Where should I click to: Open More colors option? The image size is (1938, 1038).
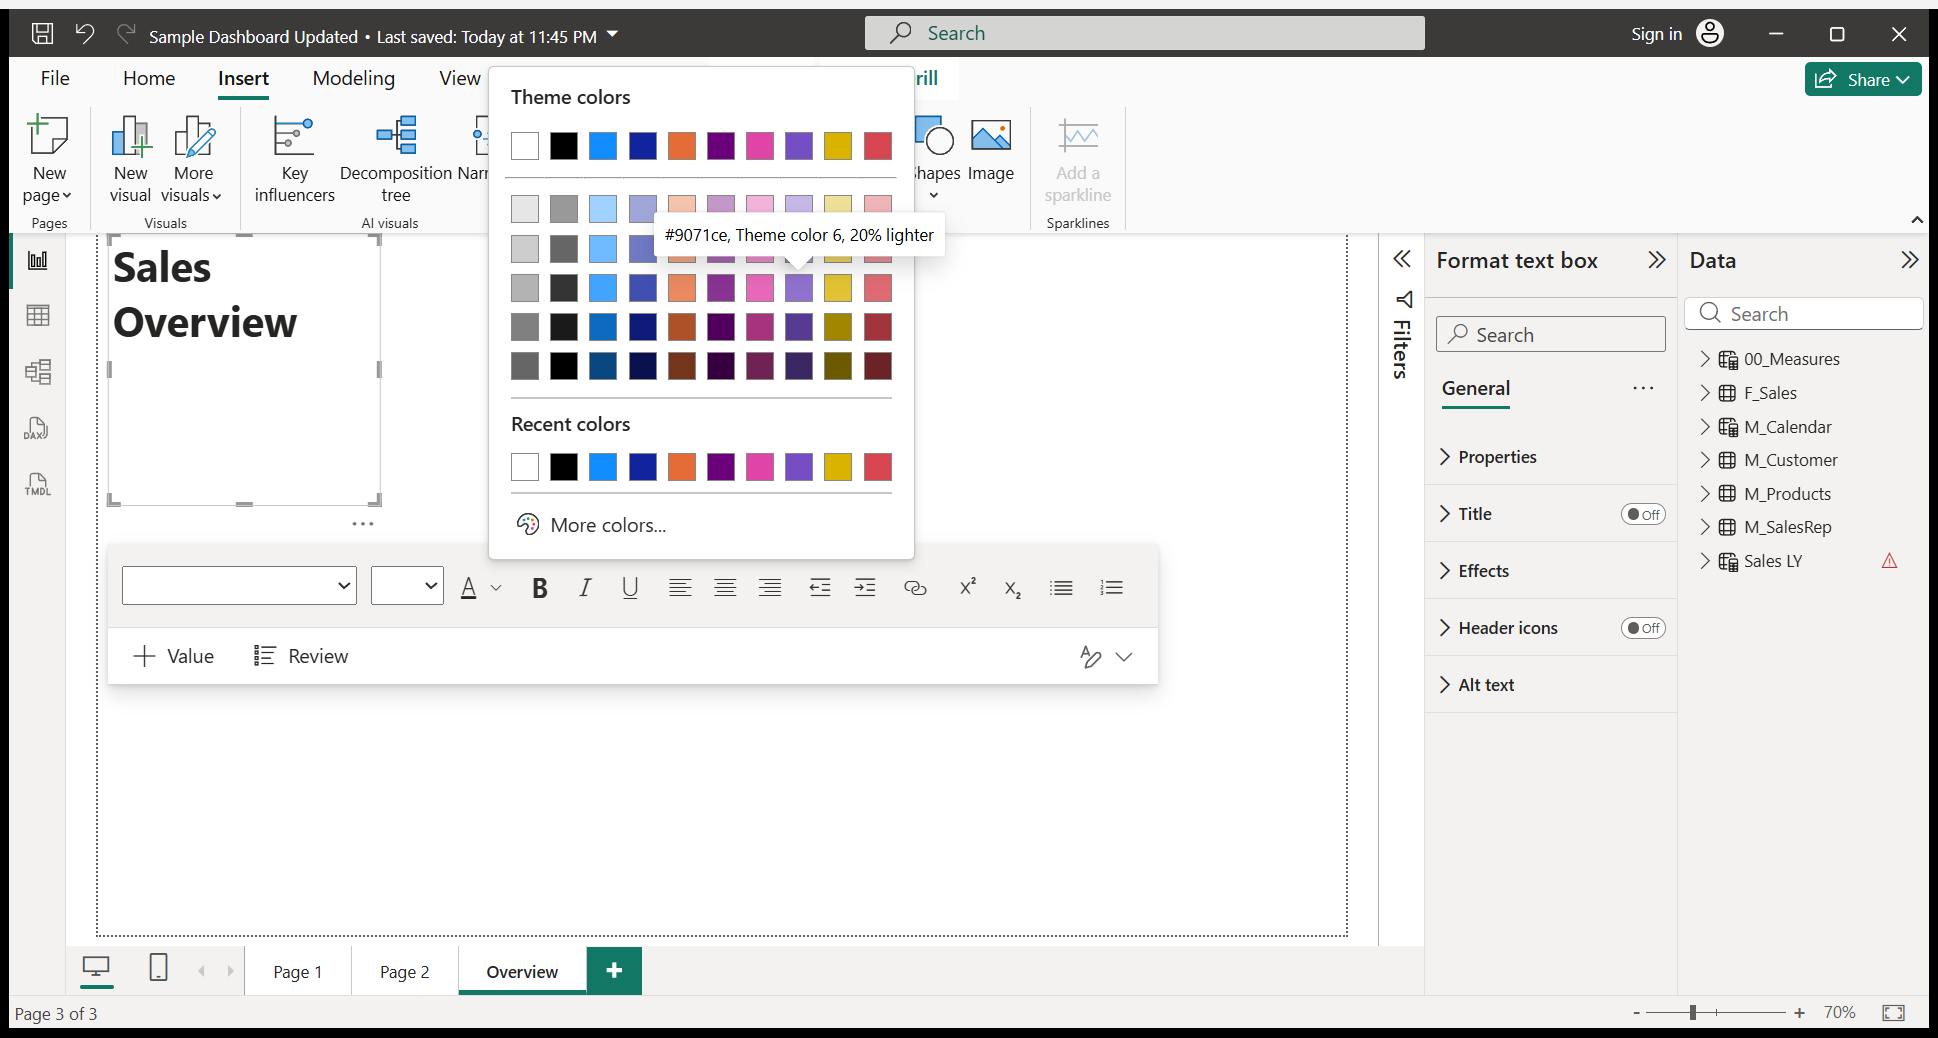(x=607, y=525)
